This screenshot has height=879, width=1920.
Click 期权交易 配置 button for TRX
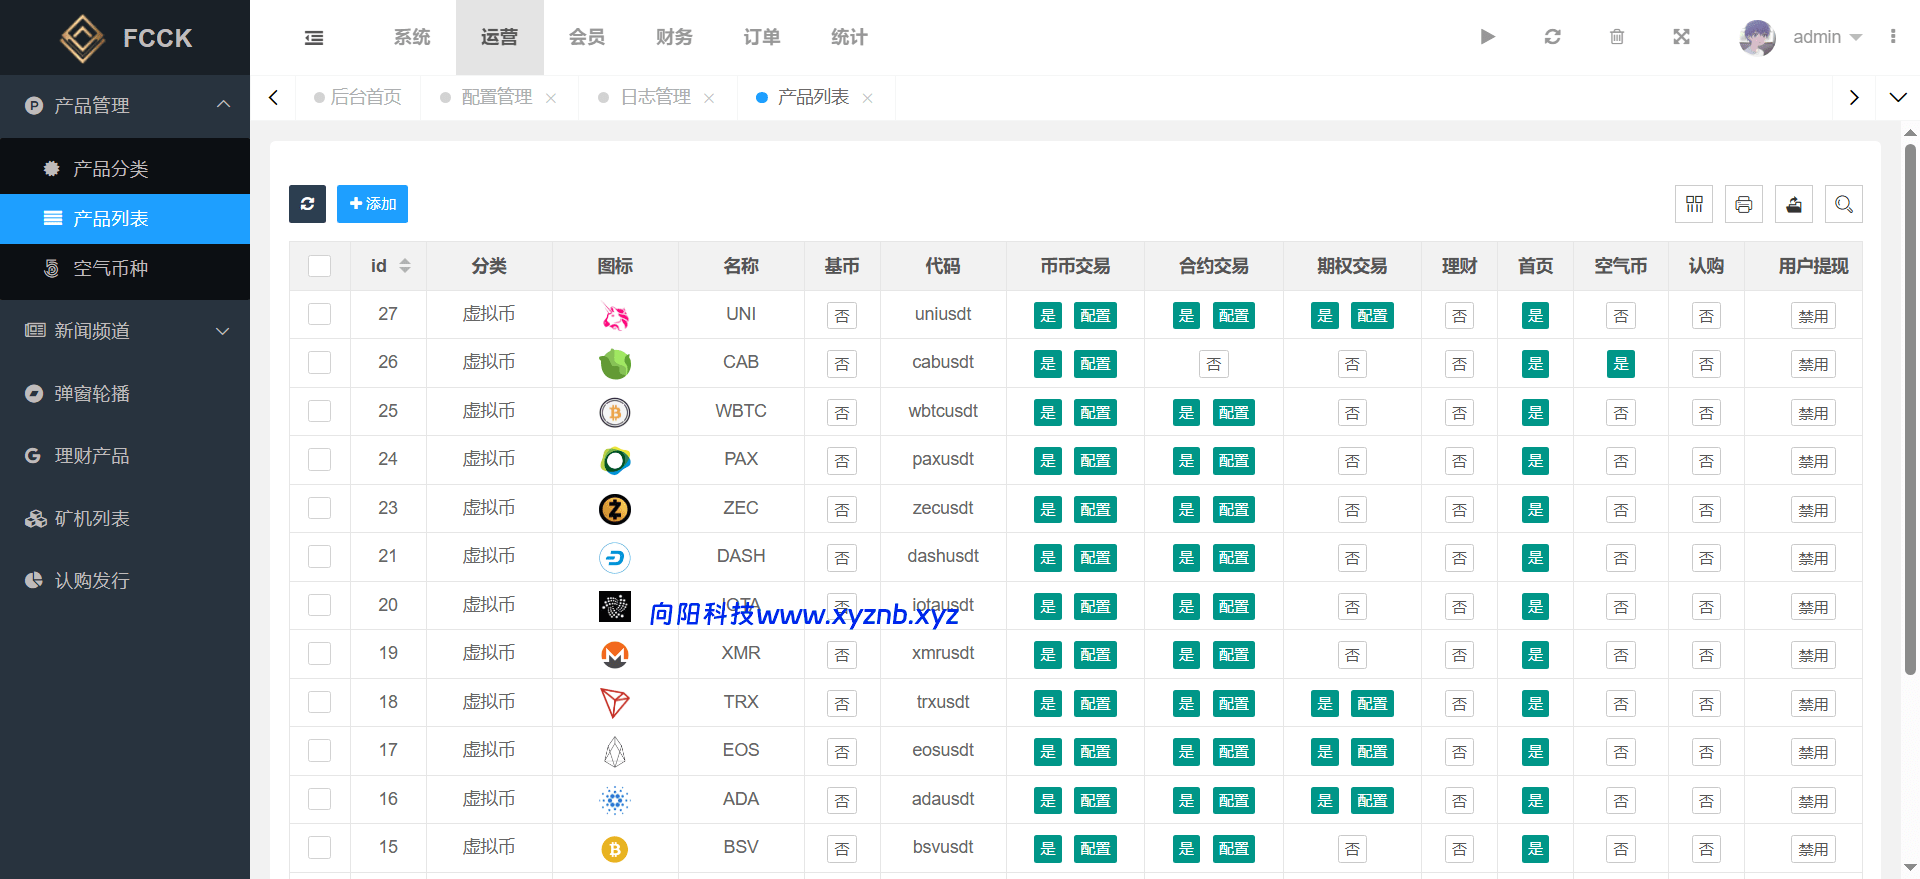(x=1372, y=704)
